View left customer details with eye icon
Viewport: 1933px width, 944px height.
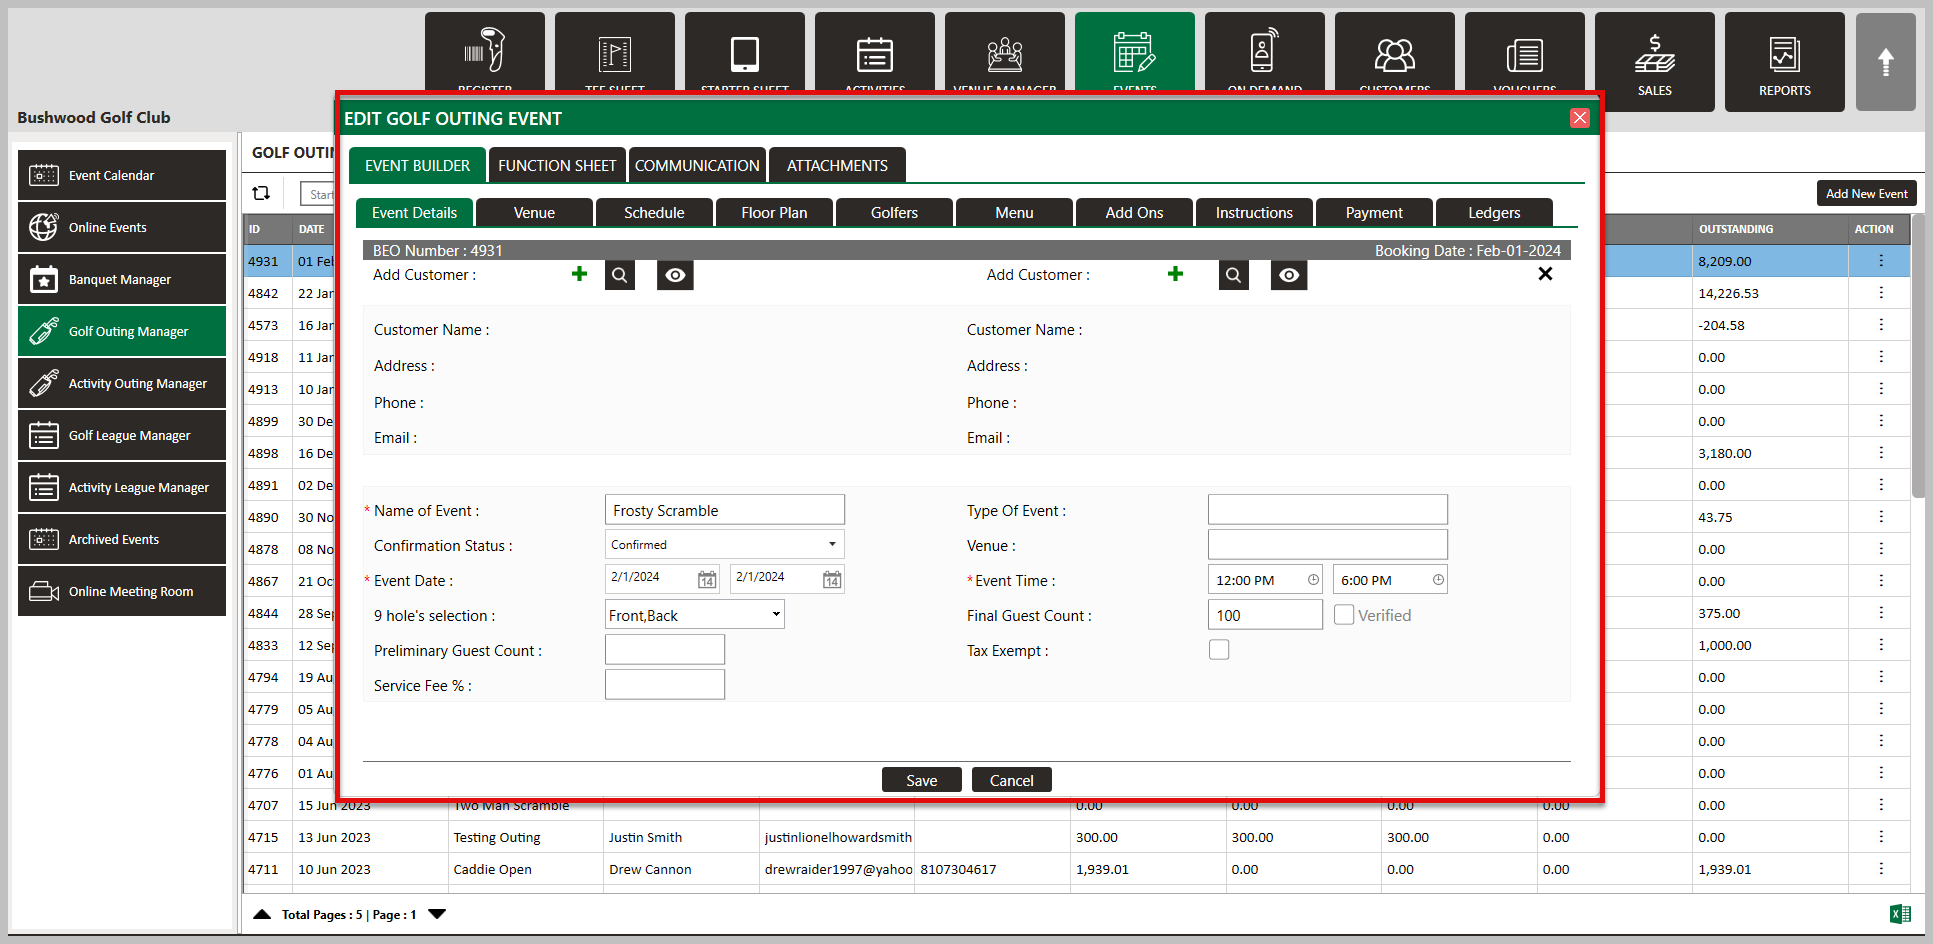(x=675, y=275)
